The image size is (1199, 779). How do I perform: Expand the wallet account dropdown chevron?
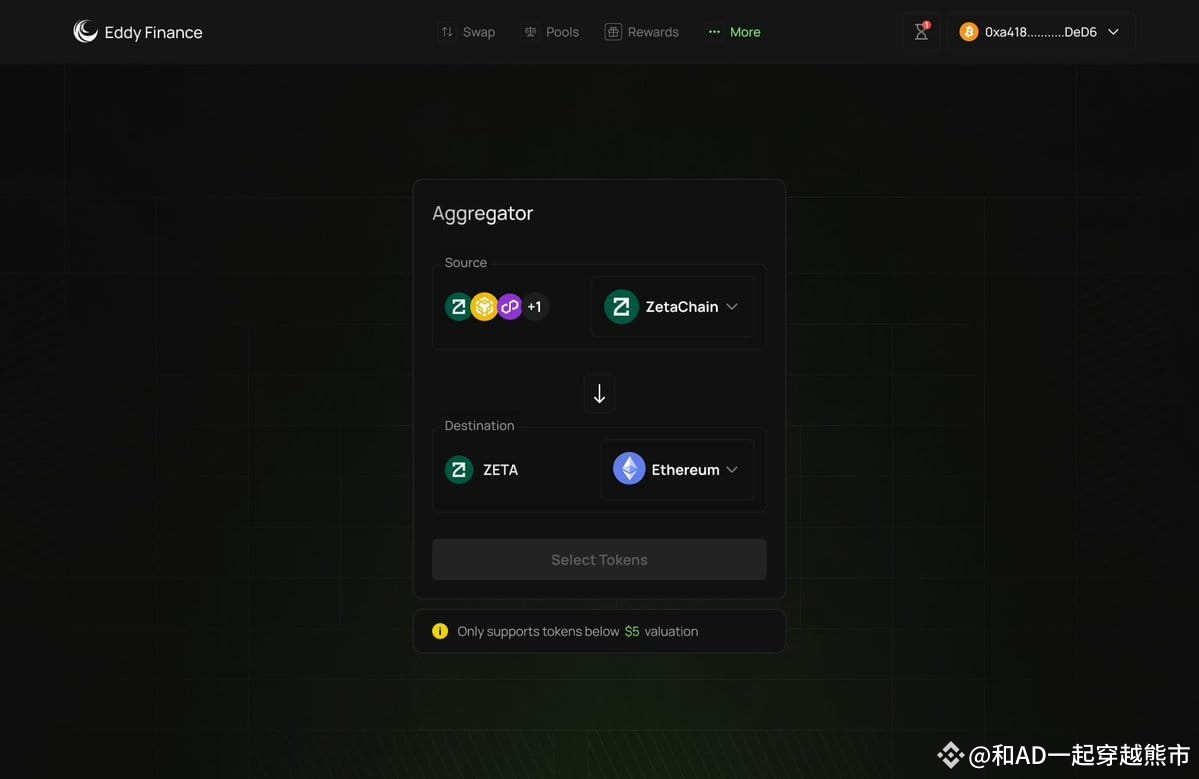(1113, 32)
